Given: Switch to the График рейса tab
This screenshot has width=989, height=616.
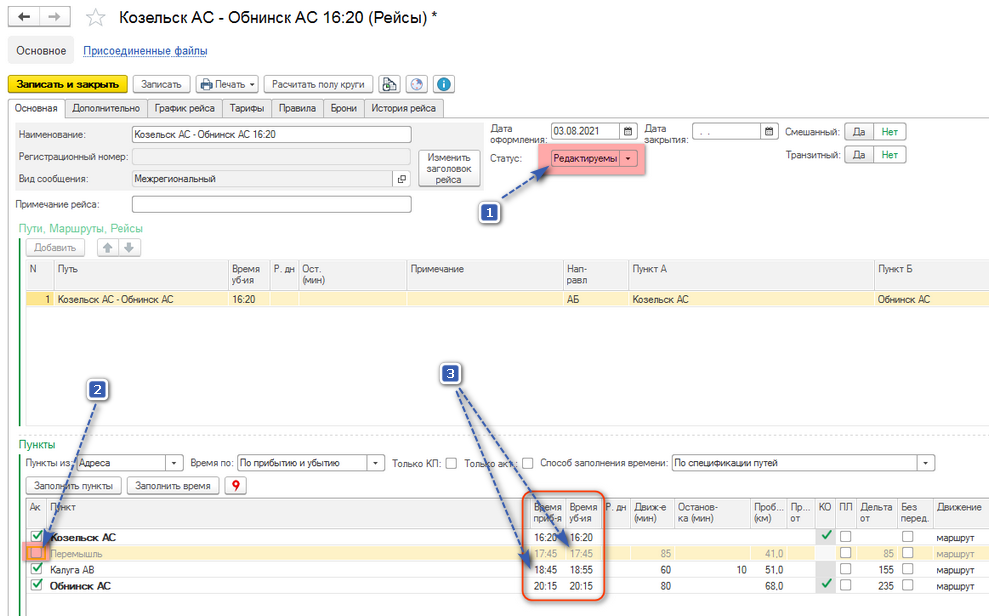Looking at the screenshot, I should tap(185, 108).
